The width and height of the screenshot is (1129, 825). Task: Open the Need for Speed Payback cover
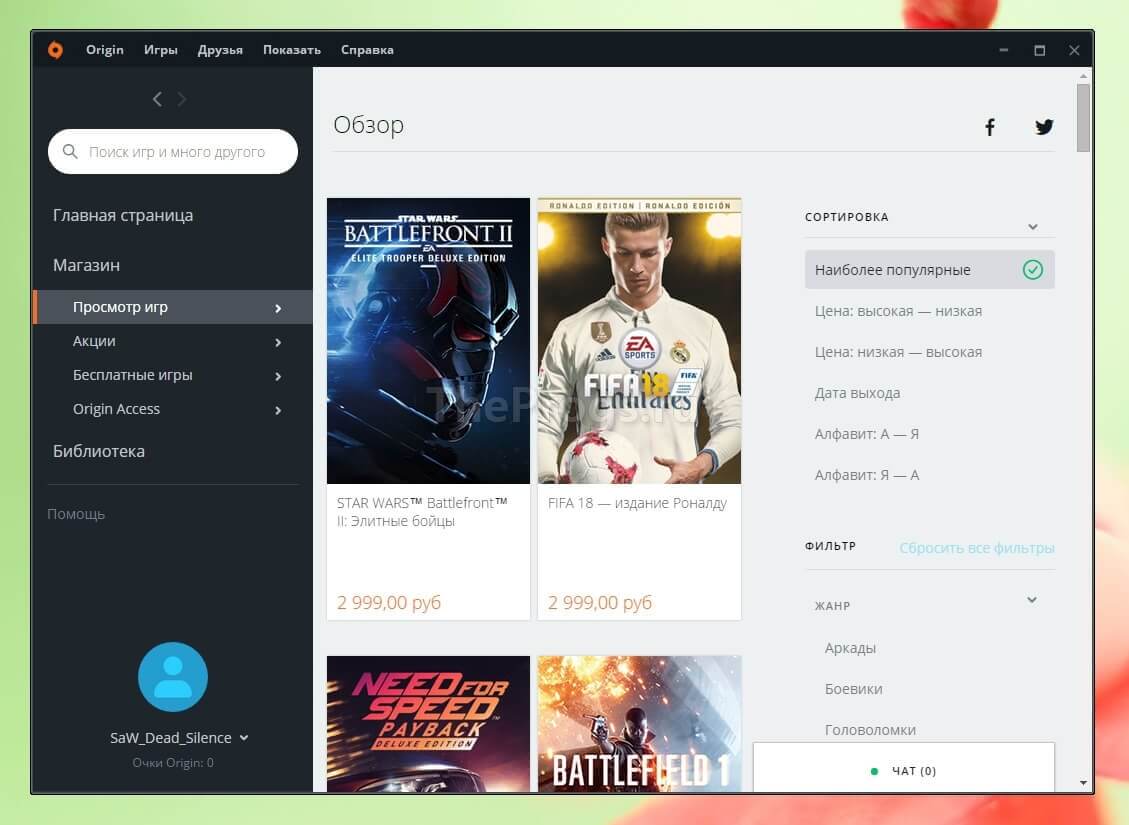(x=428, y=723)
